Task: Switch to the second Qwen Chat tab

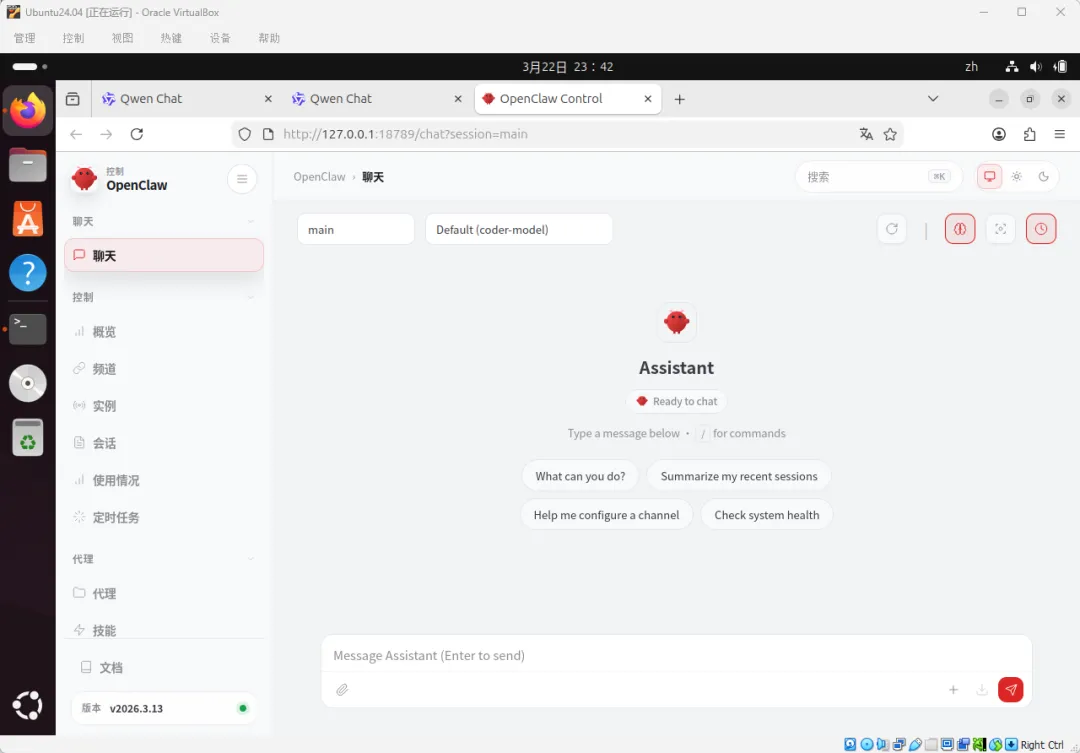Action: [376, 99]
